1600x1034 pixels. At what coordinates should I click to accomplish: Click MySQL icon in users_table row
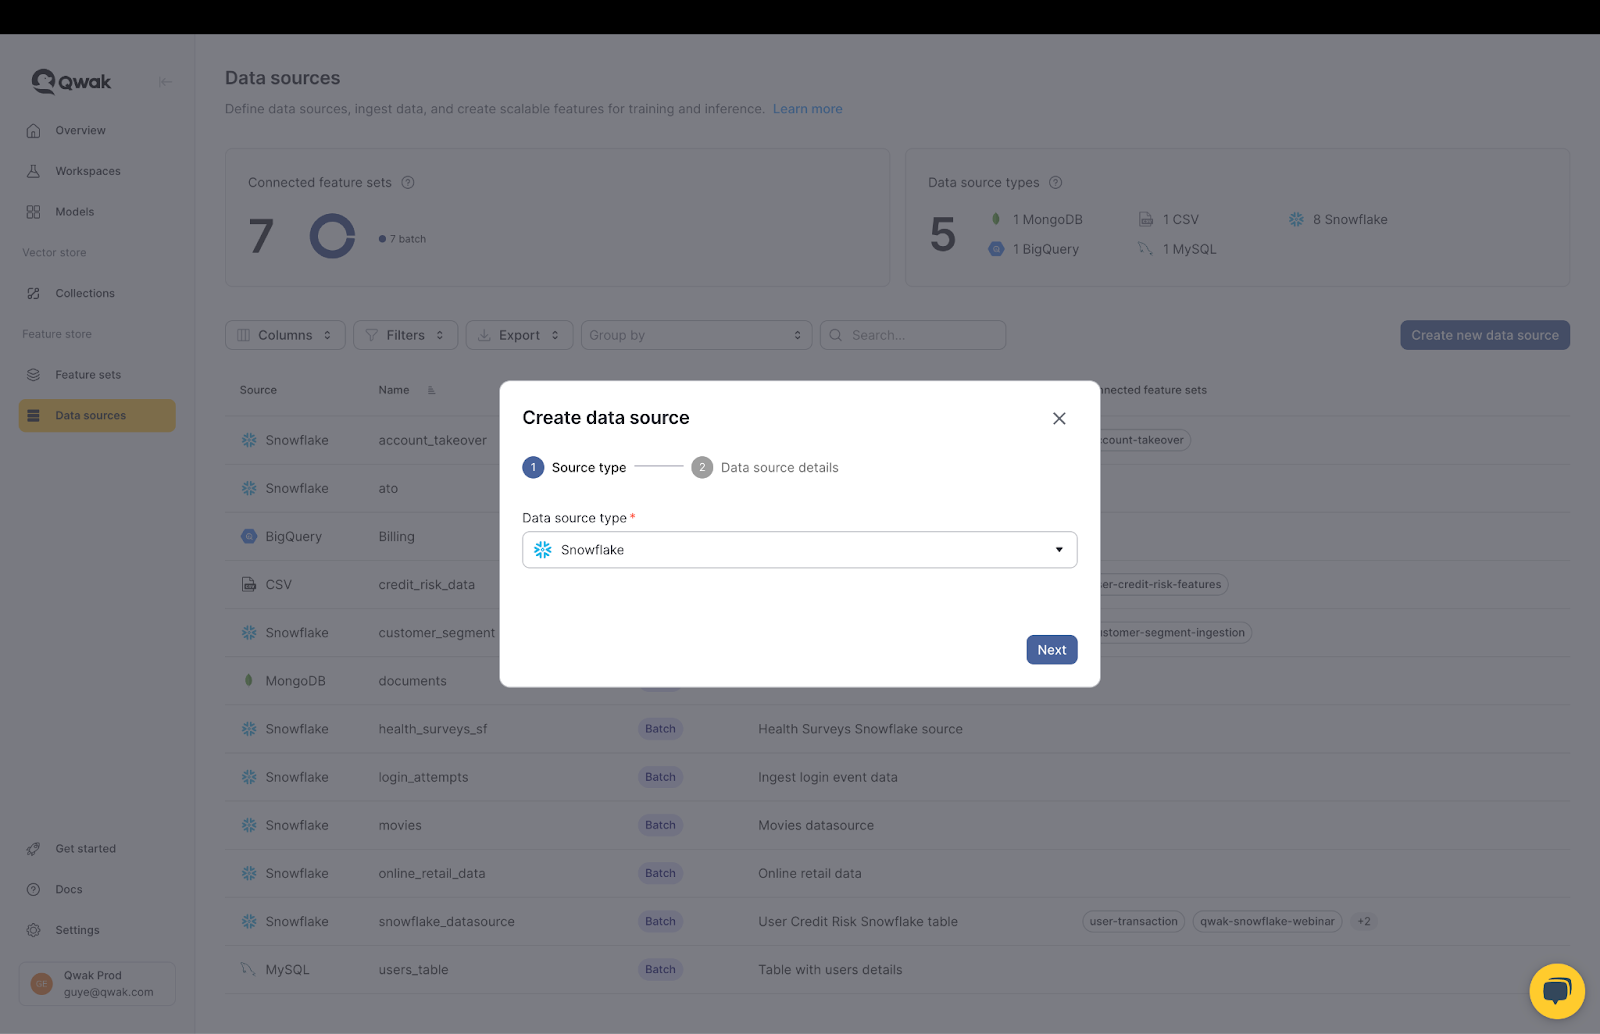[248, 969]
